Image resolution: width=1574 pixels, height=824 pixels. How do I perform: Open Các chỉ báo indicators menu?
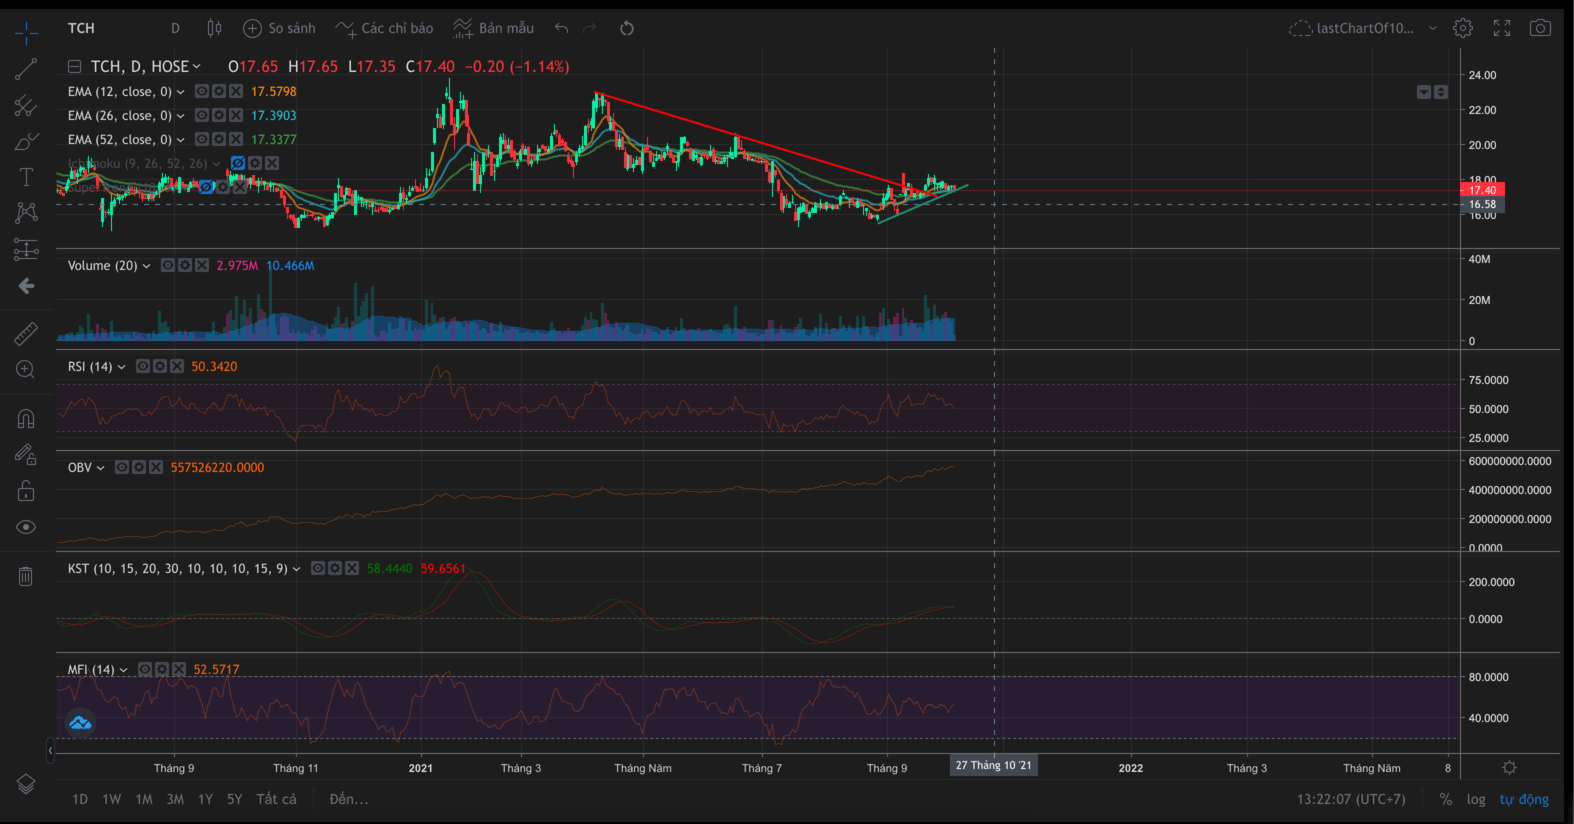tap(384, 28)
